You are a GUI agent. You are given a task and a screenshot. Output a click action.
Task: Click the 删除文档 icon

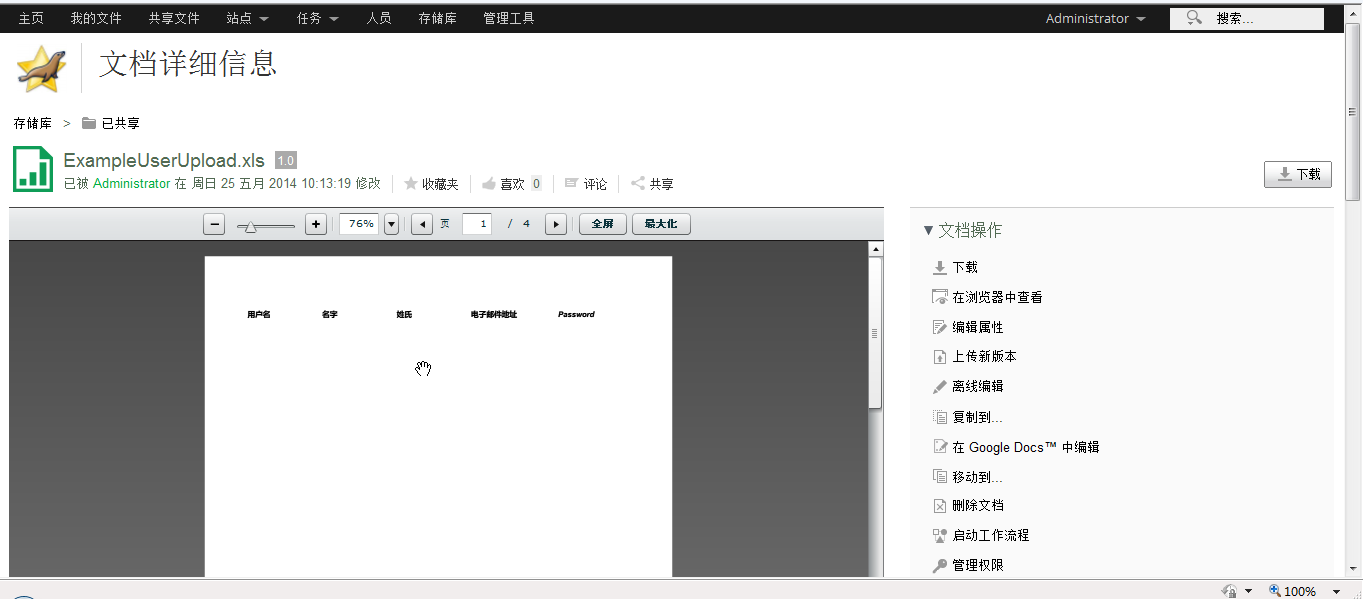[939, 506]
